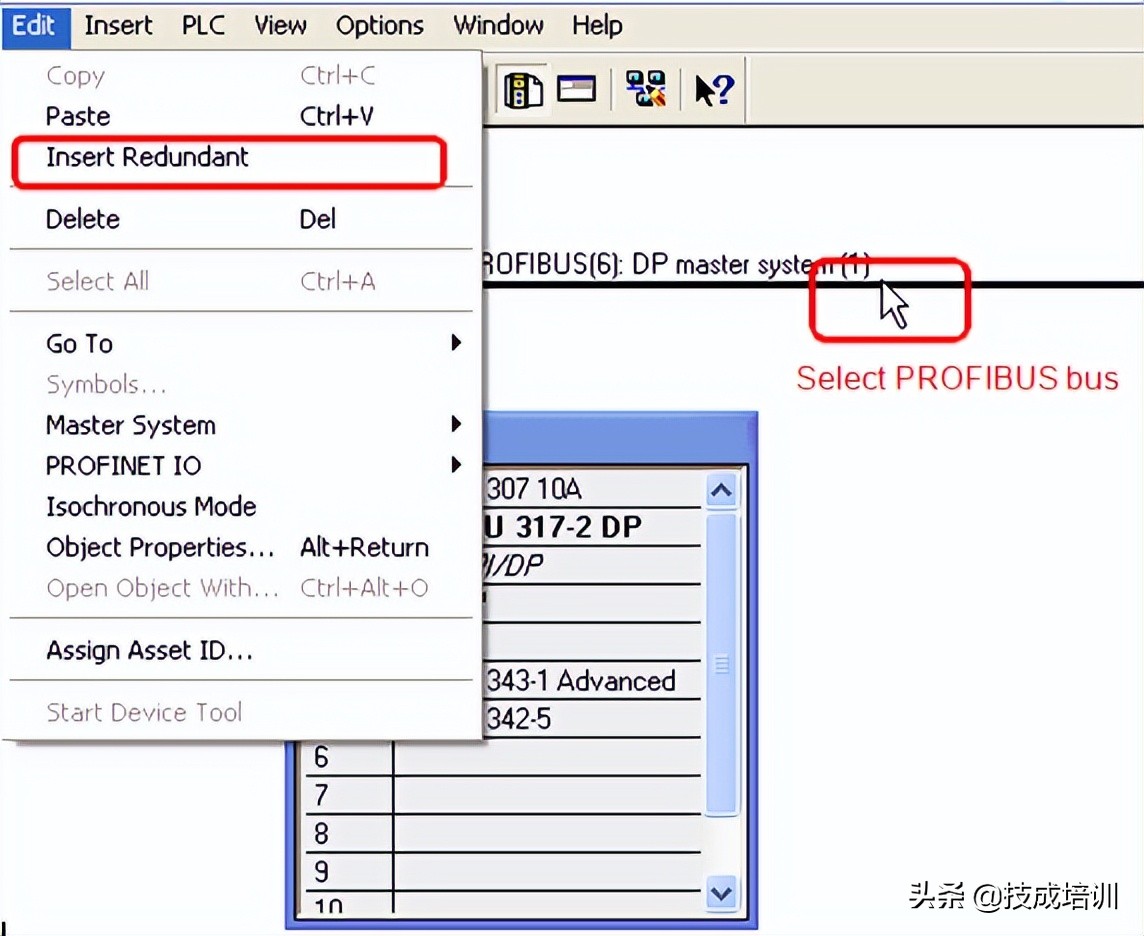
Task: Select the I/DP interface row
Action: coord(591,565)
